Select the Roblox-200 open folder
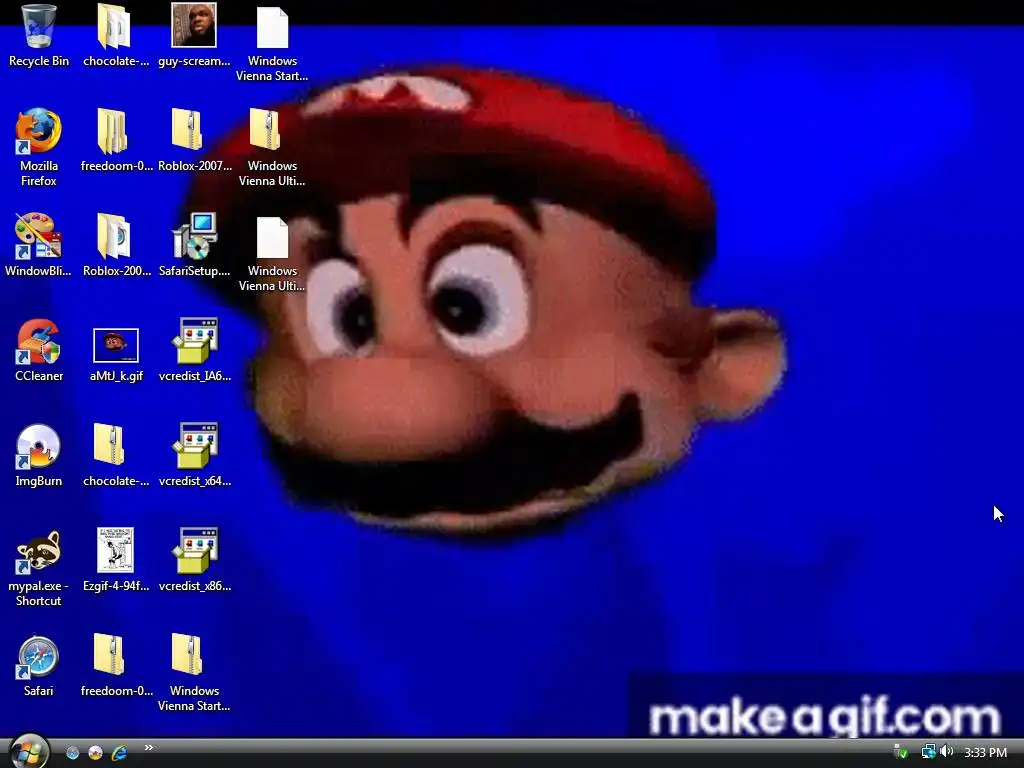This screenshot has height=768, width=1024. 114,236
